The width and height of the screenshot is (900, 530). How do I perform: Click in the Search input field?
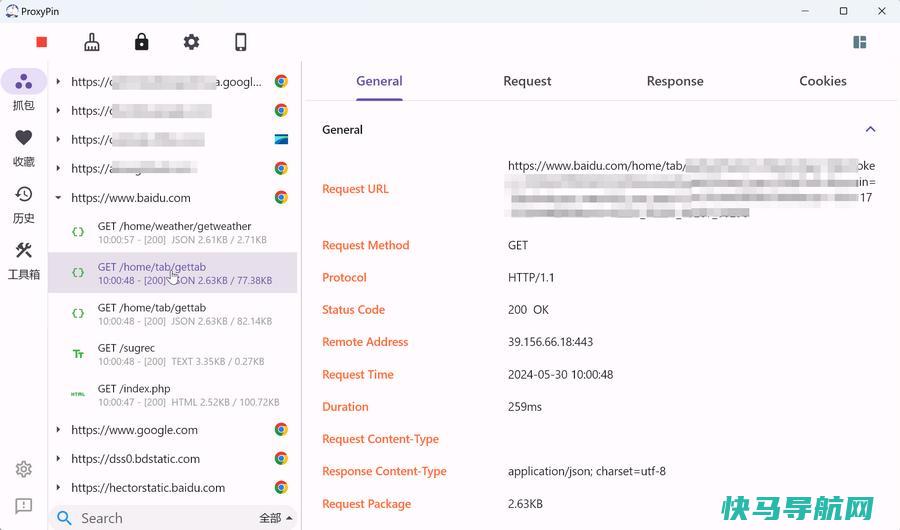pyautogui.click(x=166, y=518)
